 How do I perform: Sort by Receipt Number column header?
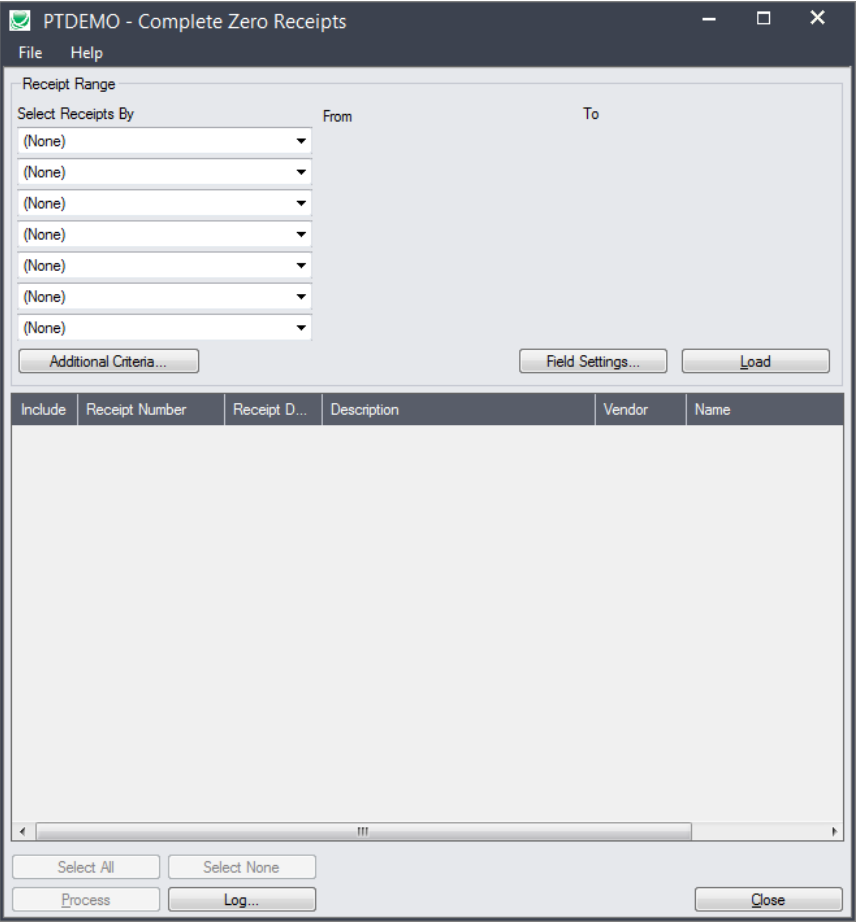tap(151, 410)
